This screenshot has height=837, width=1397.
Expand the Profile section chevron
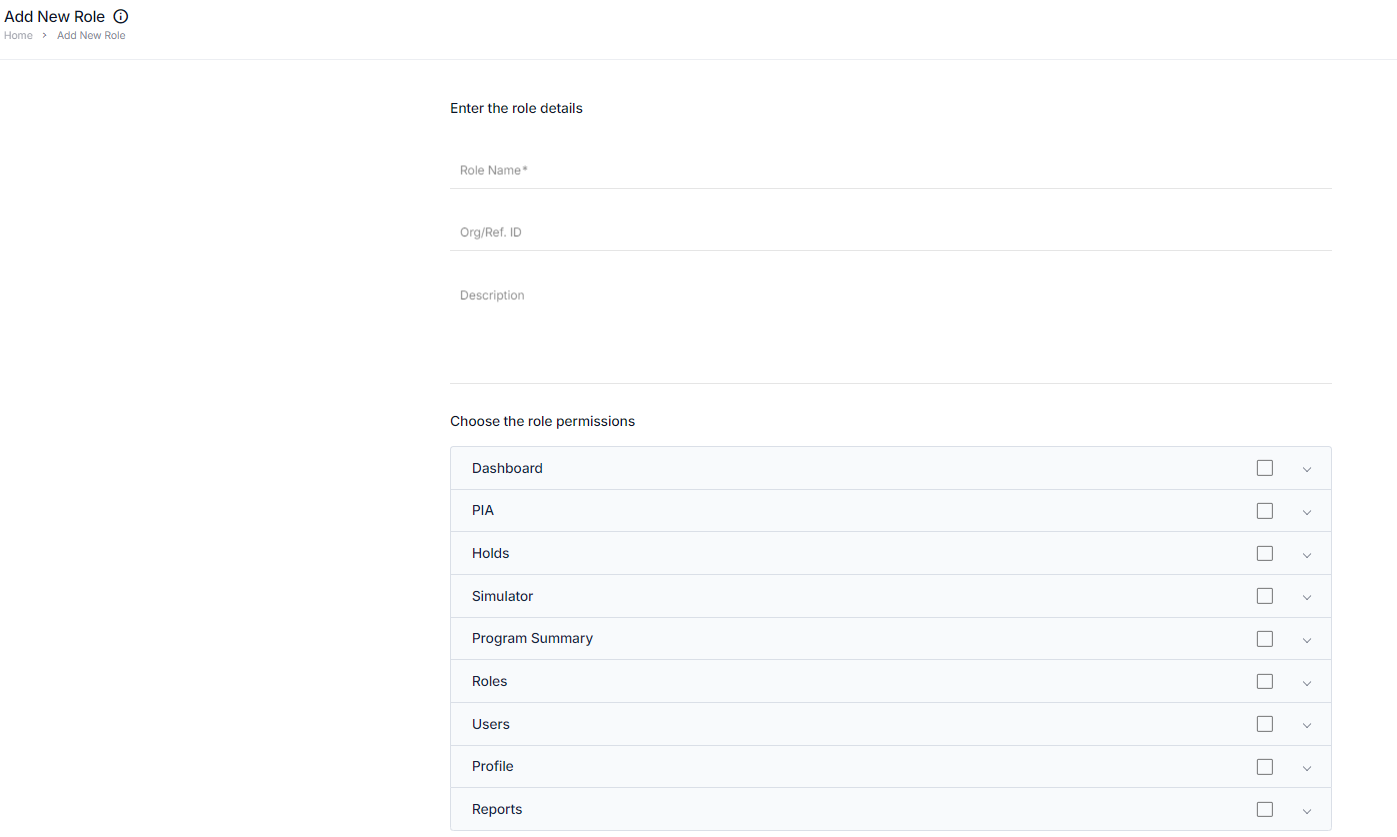coord(1307,768)
